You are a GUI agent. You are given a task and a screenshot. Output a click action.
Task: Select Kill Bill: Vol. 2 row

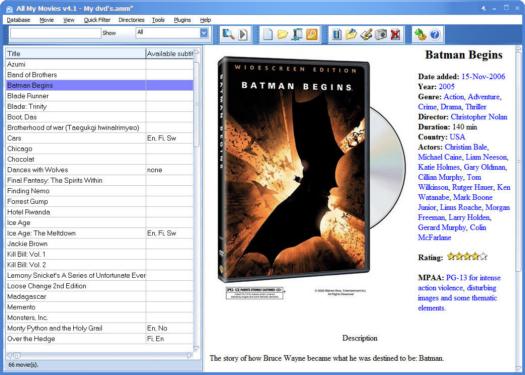99,265
